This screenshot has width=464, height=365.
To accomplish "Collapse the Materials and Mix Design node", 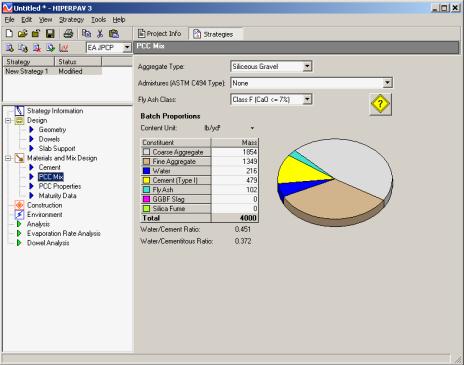I will click(8, 158).
